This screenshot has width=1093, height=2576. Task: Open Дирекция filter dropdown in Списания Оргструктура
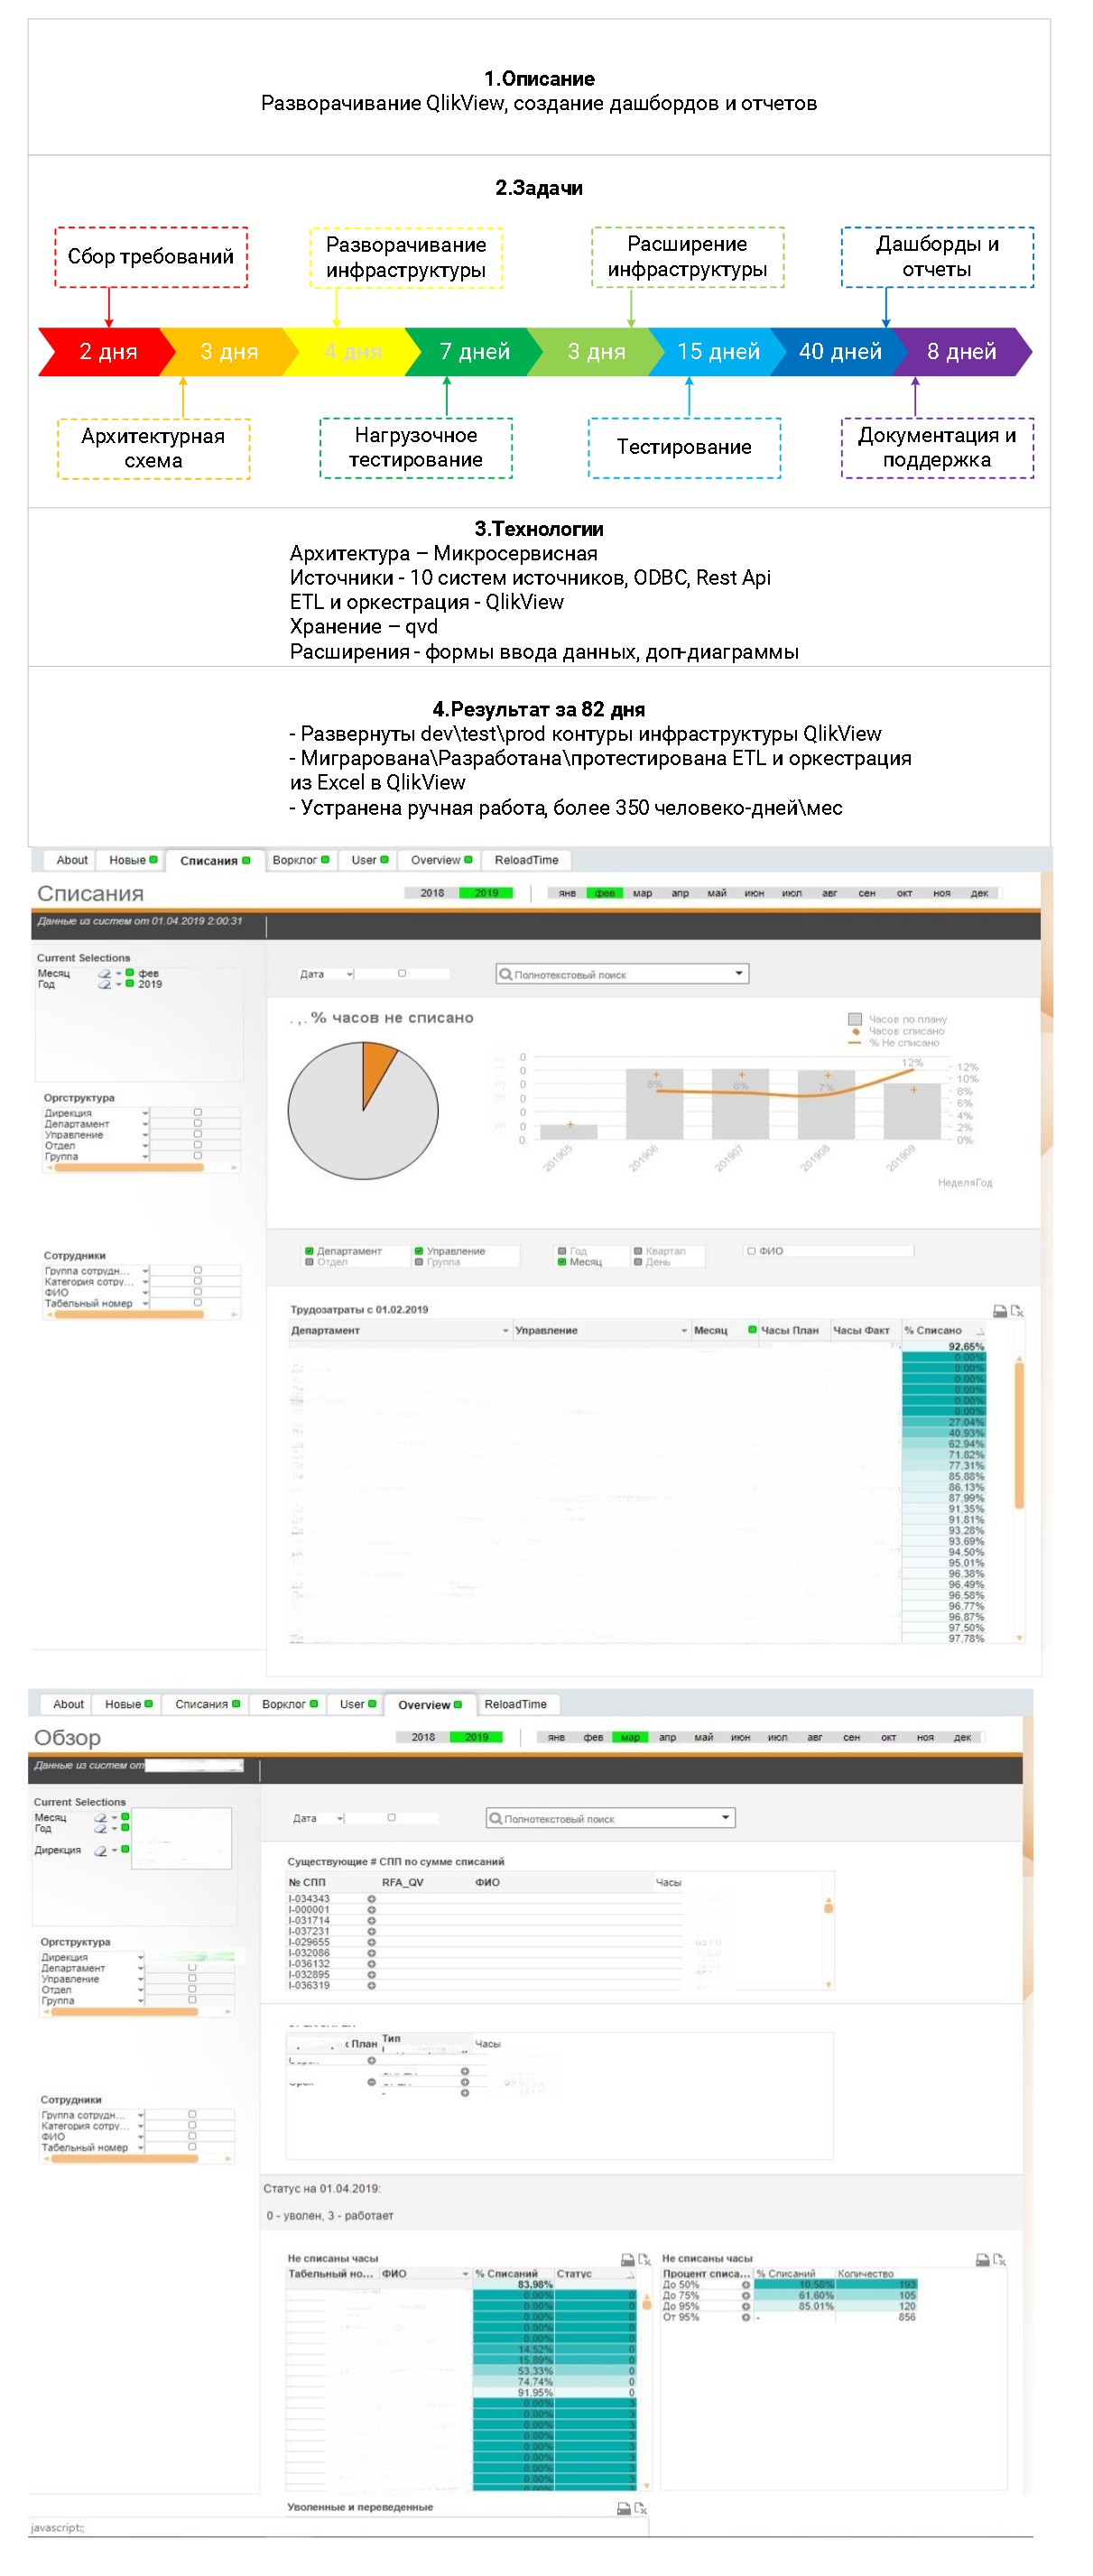145,1113
